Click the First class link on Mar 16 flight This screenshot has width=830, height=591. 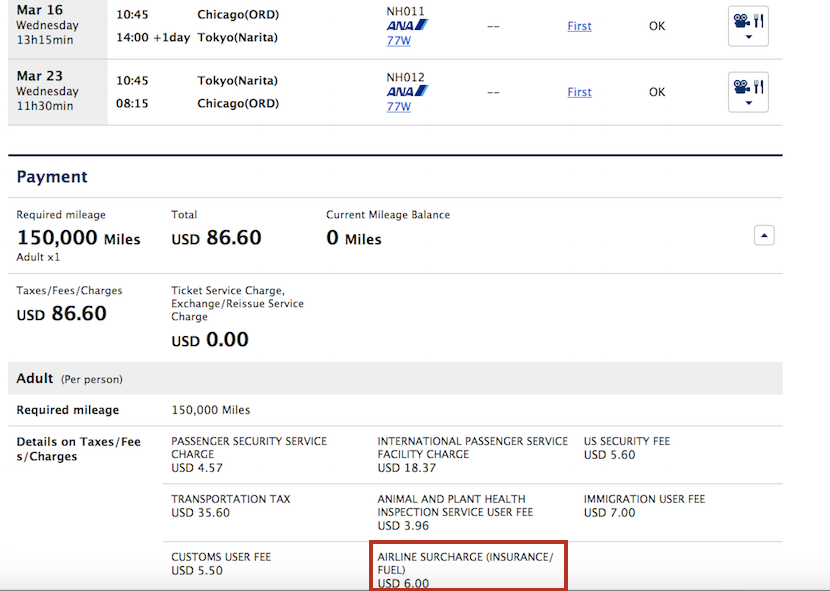[x=579, y=26]
